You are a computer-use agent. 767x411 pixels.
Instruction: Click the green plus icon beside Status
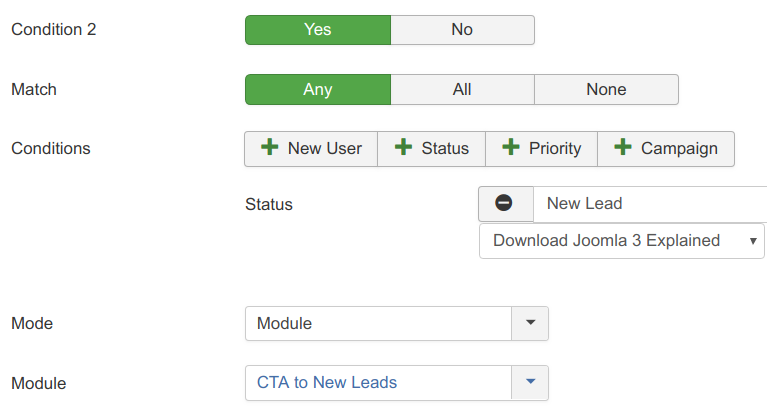pos(404,147)
